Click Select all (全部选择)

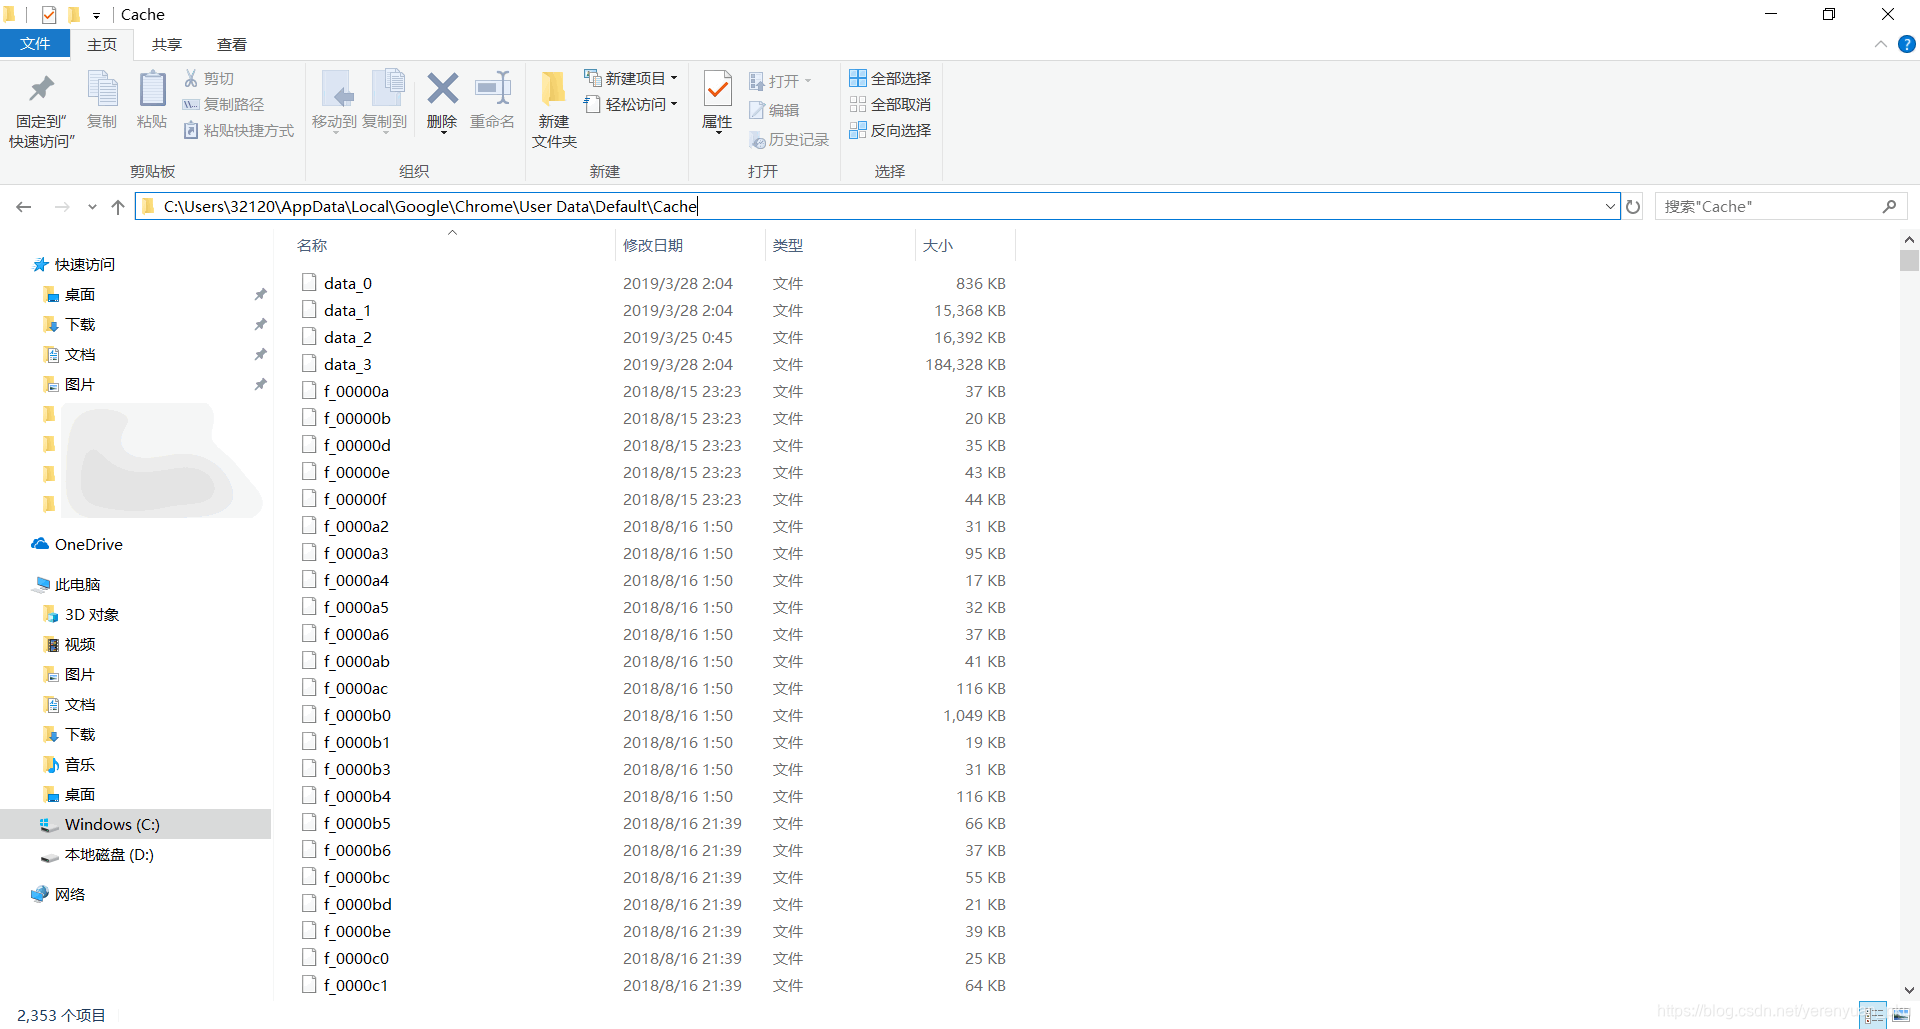[890, 78]
